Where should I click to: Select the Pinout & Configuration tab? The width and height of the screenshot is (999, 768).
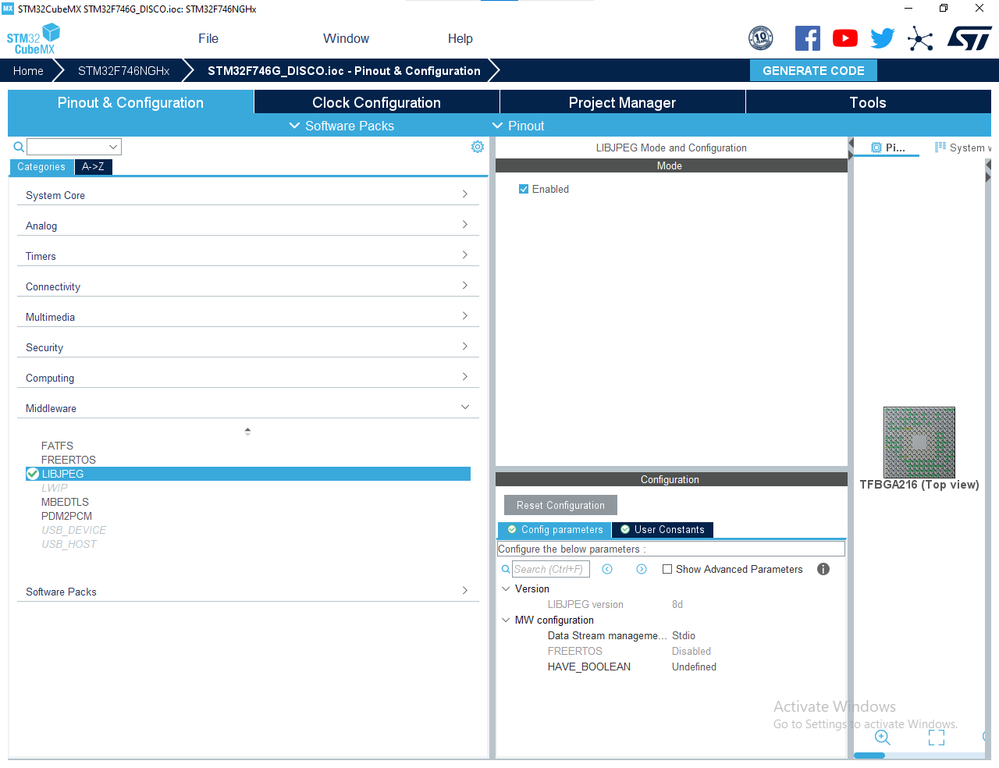[x=131, y=103]
